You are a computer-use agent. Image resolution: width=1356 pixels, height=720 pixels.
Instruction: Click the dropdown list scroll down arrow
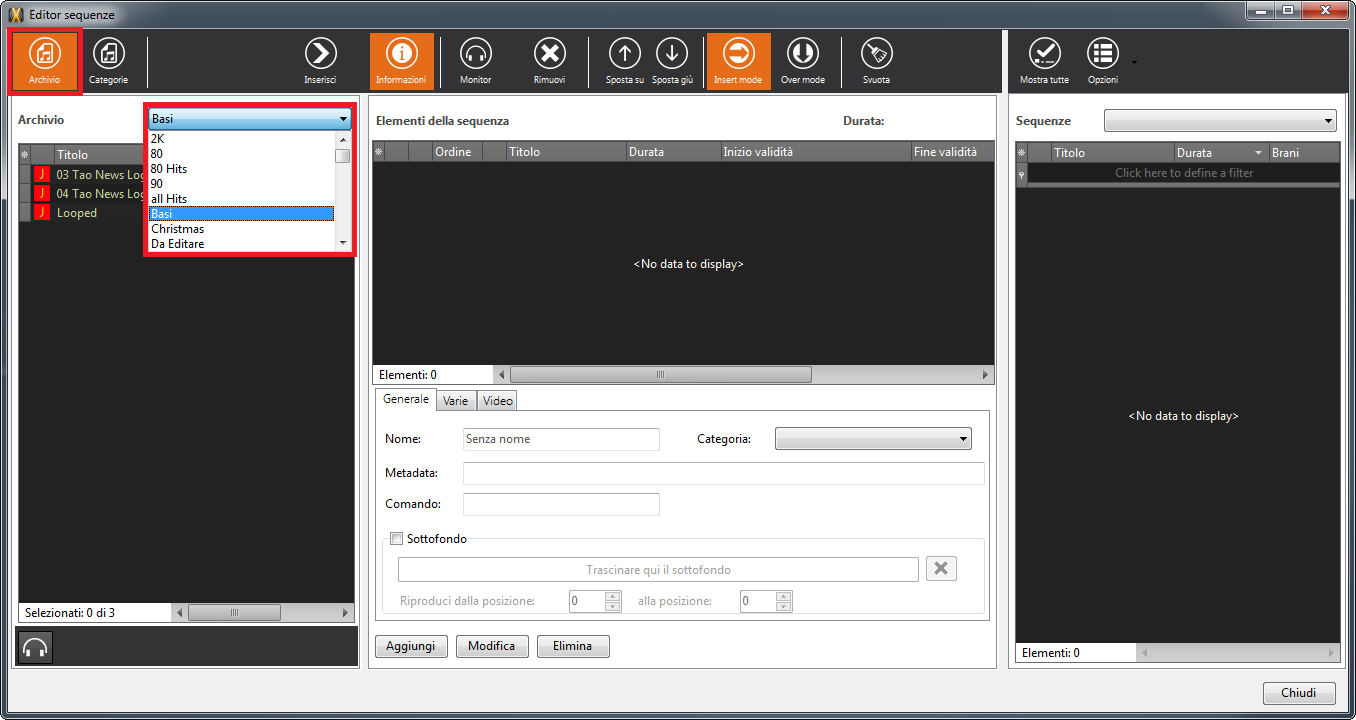coord(343,243)
